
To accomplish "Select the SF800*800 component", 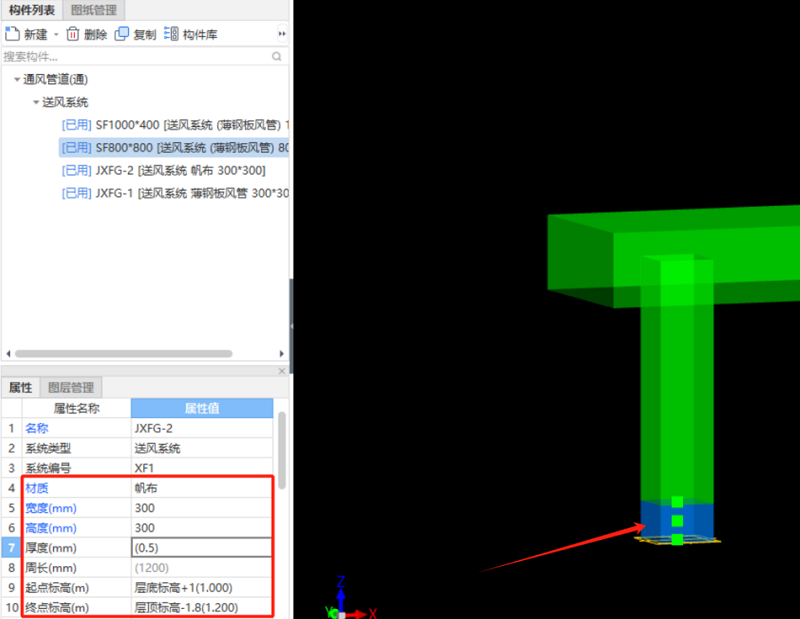I will (x=174, y=147).
